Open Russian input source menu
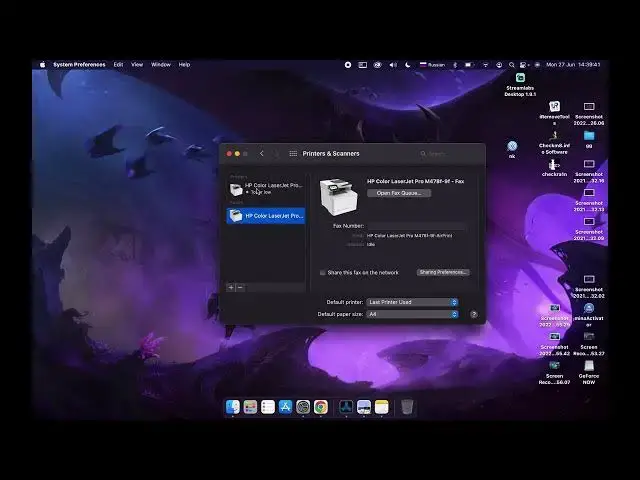Viewport: 640px width, 480px height. pos(432,65)
